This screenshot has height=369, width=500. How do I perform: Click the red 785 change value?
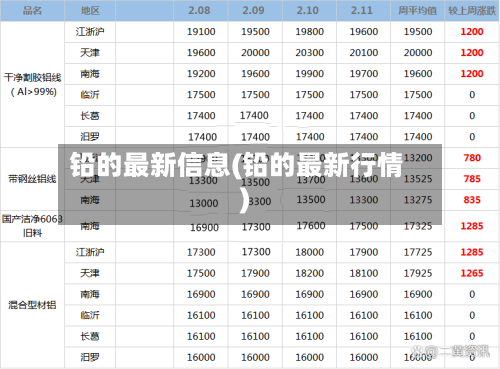pos(472,179)
